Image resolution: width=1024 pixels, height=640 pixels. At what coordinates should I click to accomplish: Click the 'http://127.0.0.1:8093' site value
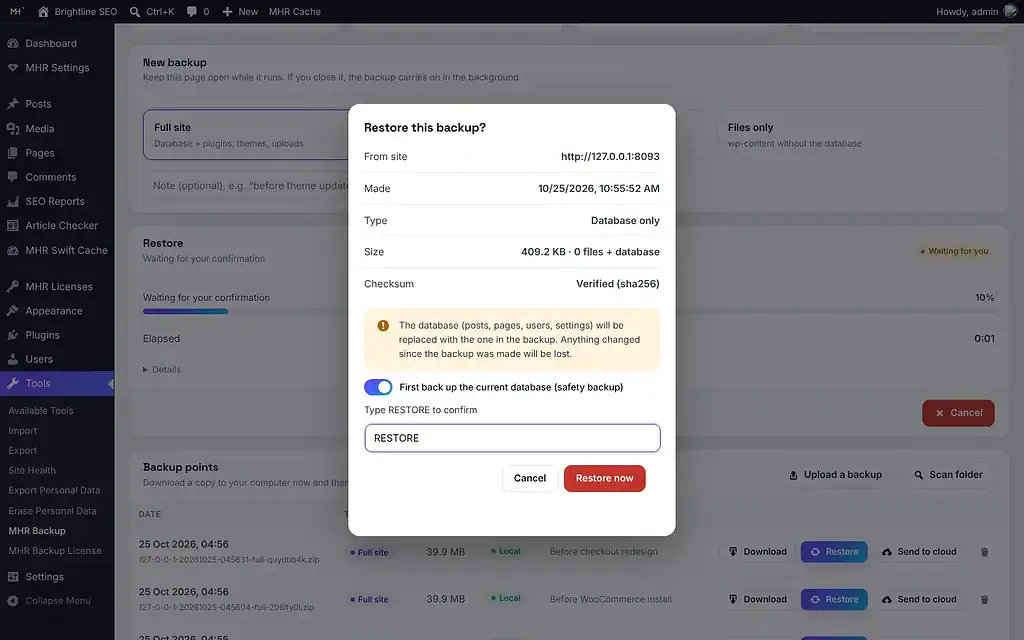(610, 156)
